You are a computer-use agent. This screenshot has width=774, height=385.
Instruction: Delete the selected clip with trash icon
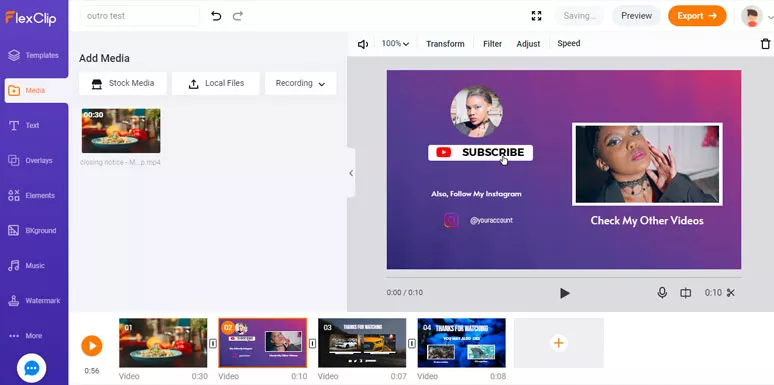click(x=765, y=44)
